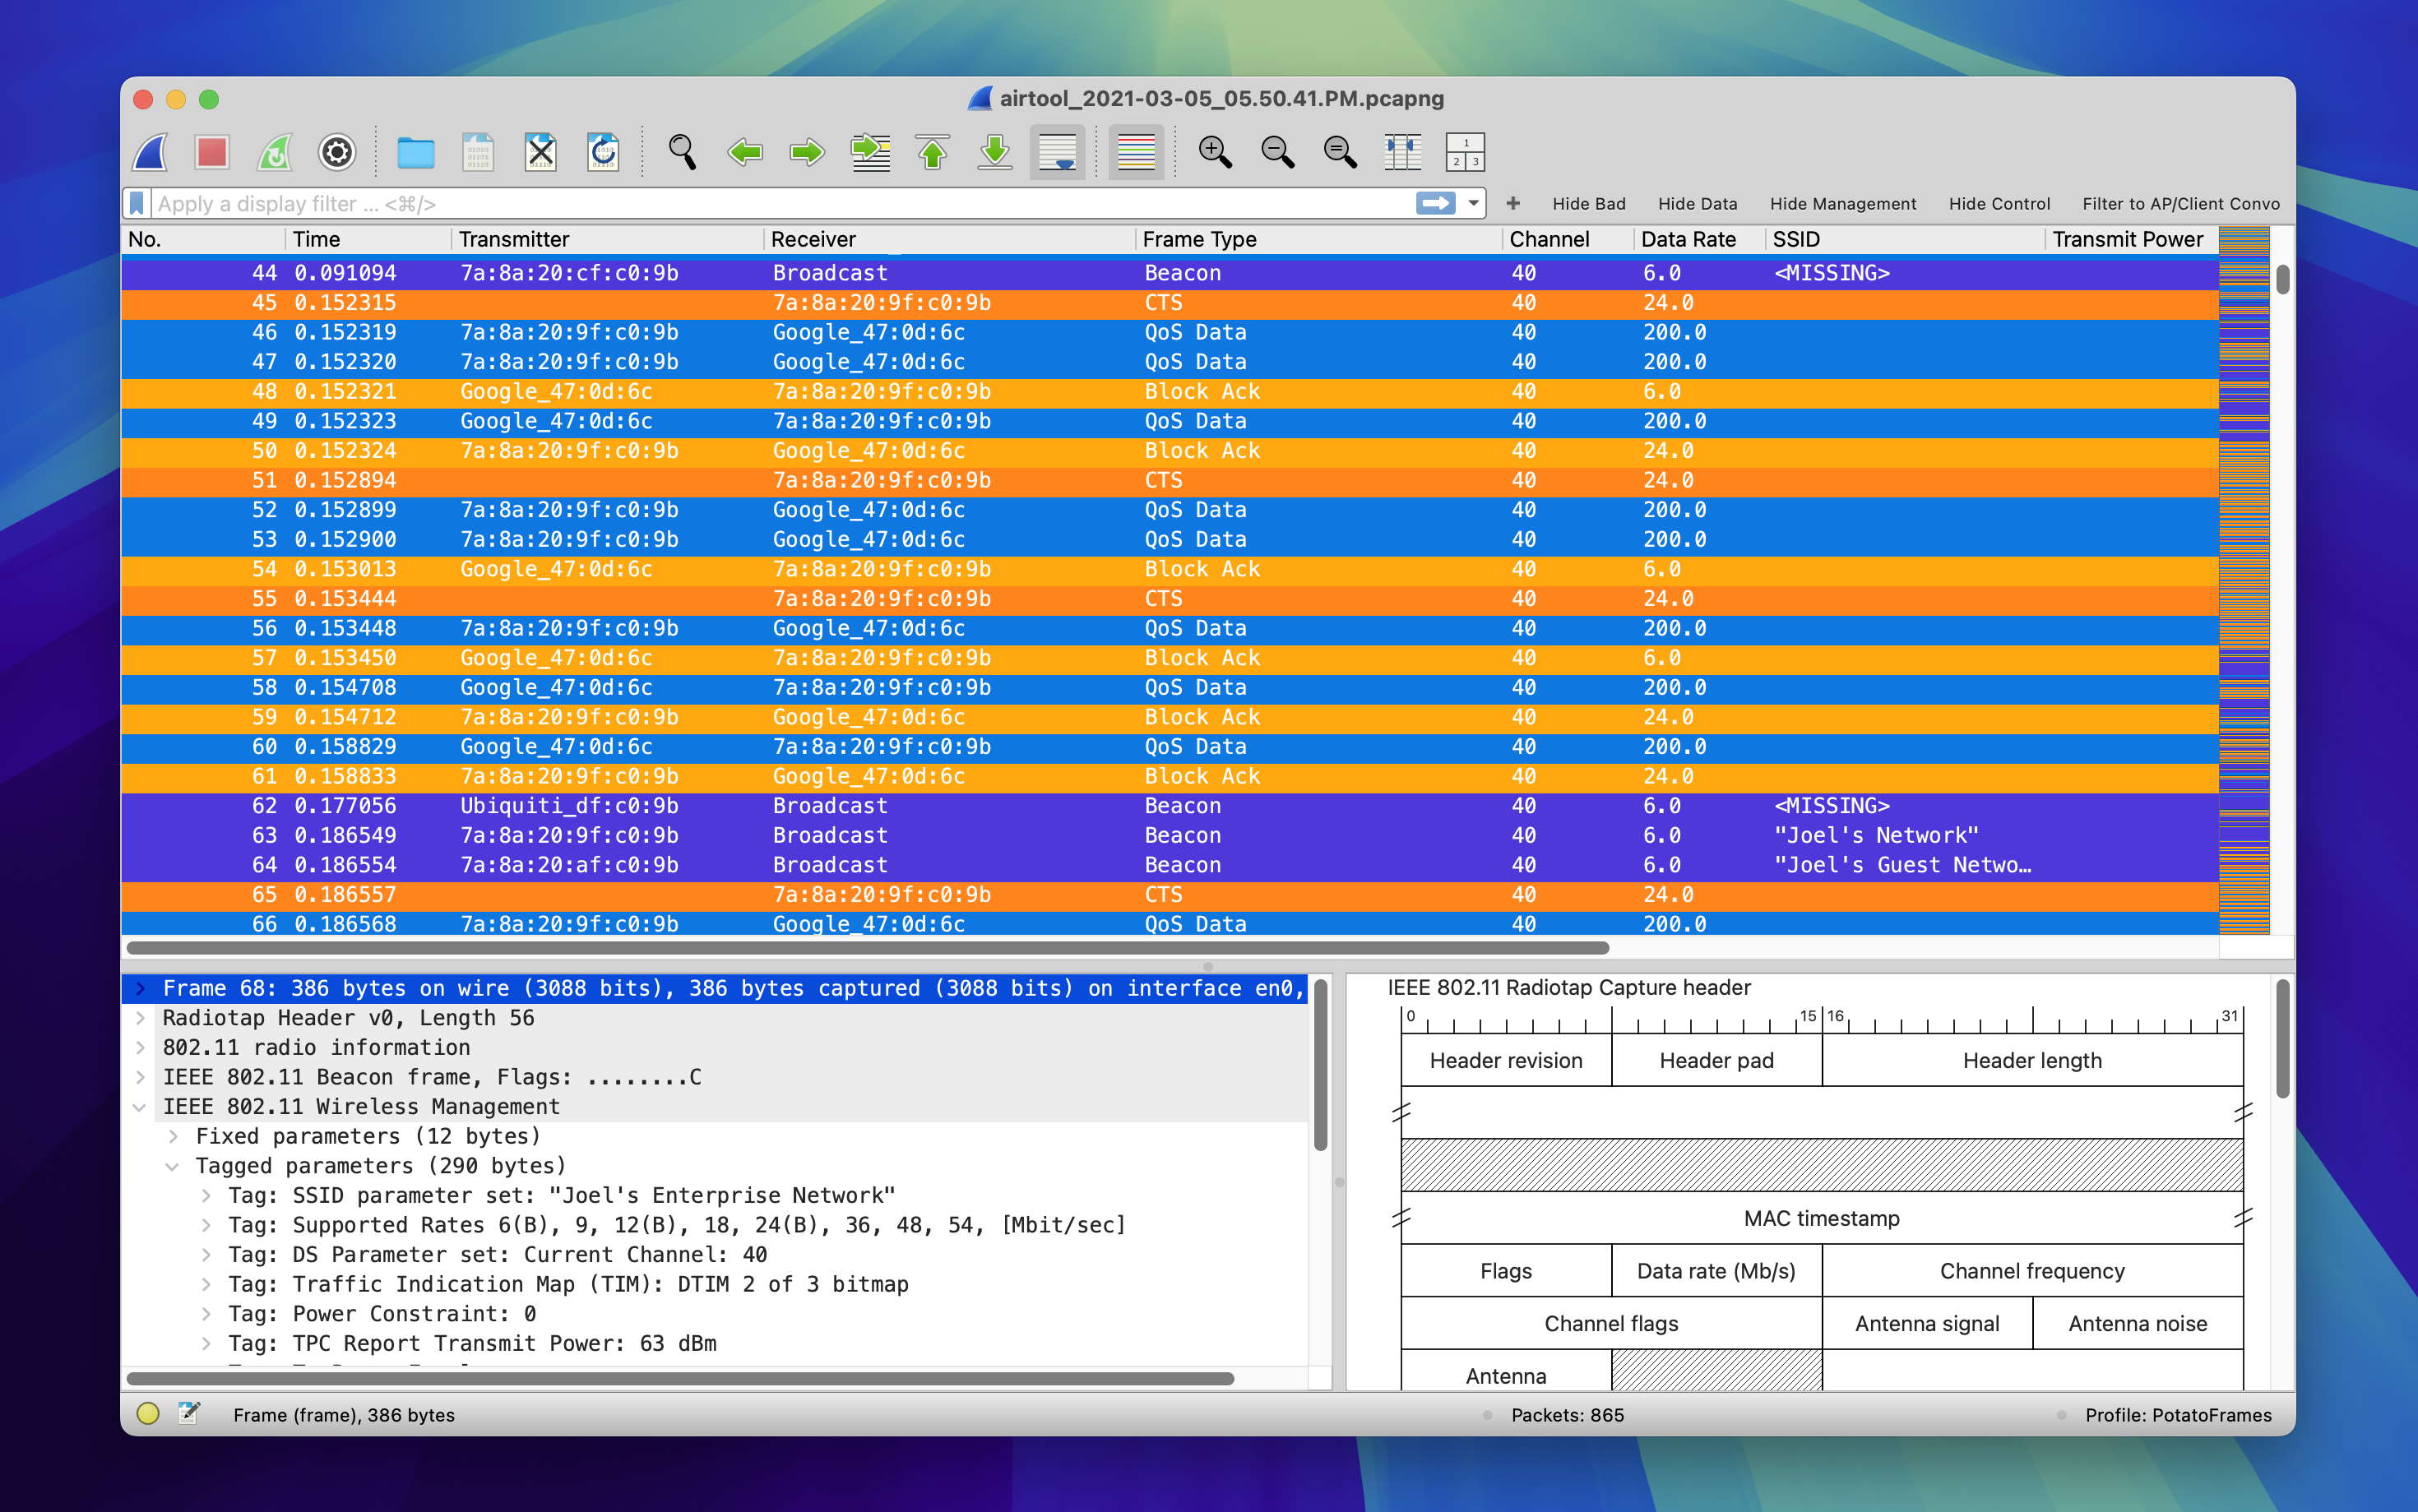Save the capture file icon
2418x1512 pixels.
click(478, 153)
